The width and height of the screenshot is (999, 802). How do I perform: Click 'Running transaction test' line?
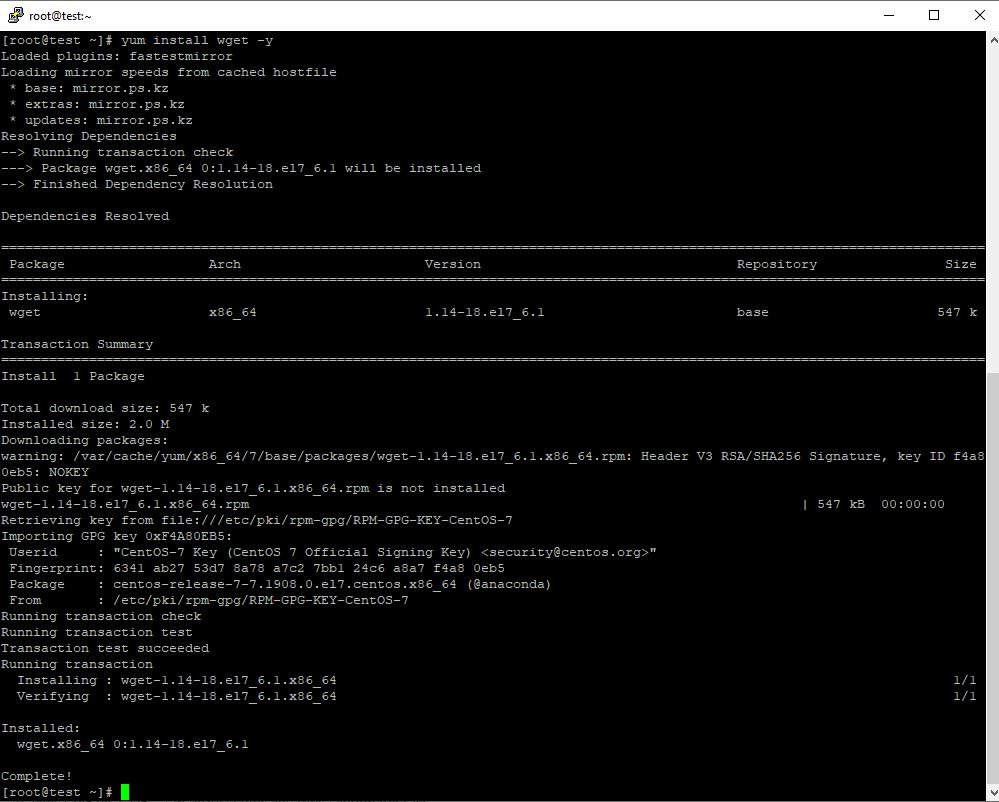point(97,632)
